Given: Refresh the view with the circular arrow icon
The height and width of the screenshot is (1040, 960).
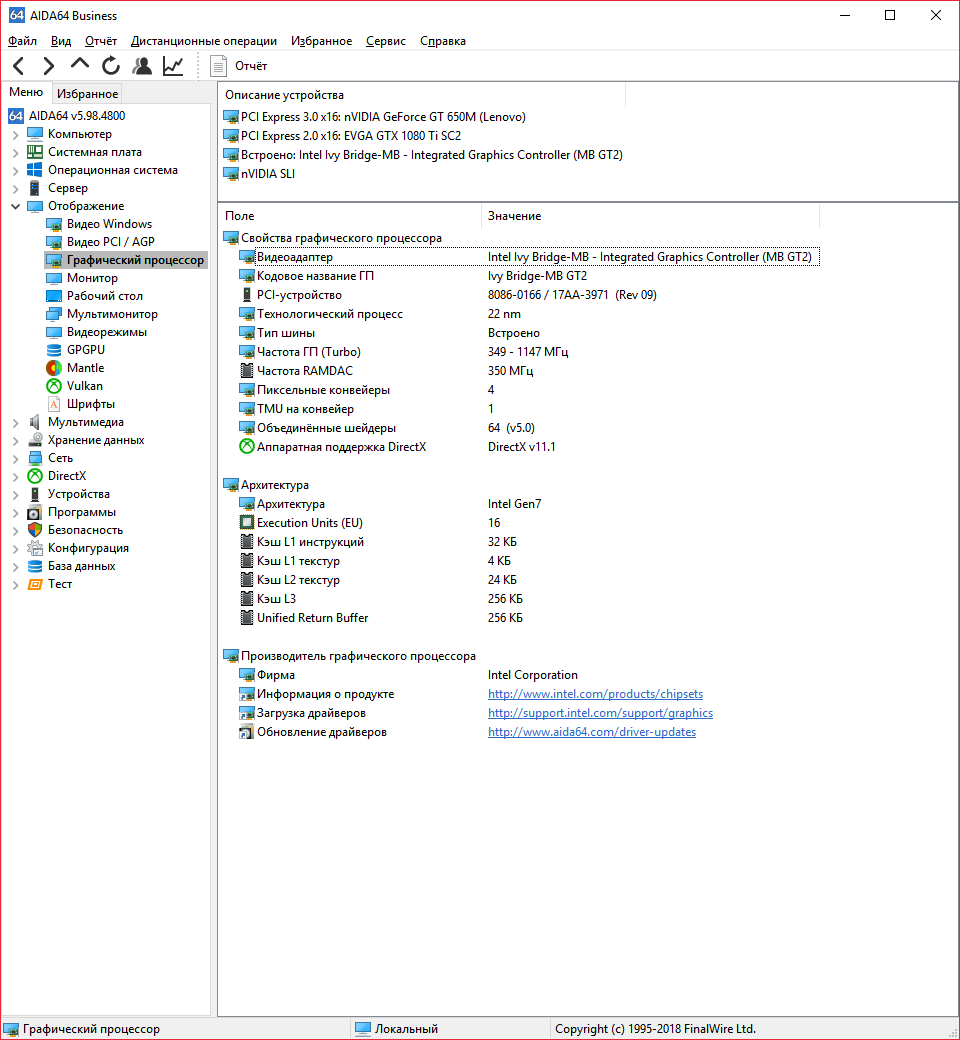Looking at the screenshot, I should pyautogui.click(x=111, y=66).
